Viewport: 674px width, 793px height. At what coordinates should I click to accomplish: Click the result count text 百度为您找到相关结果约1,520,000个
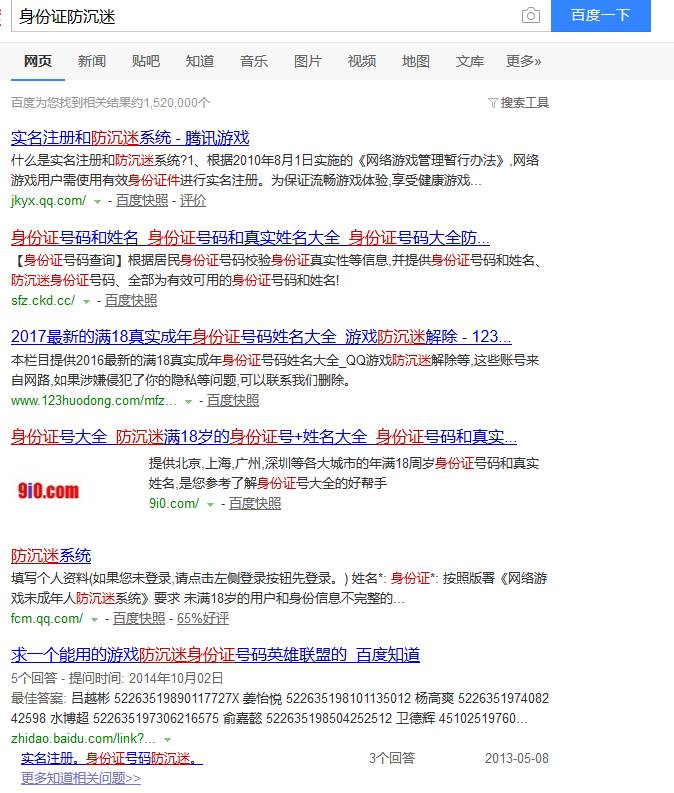[110, 103]
